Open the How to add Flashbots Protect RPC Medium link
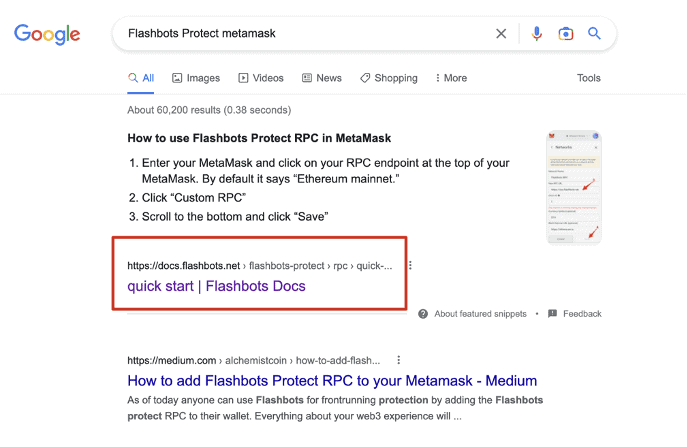This screenshot has width=687, height=447. (332, 380)
